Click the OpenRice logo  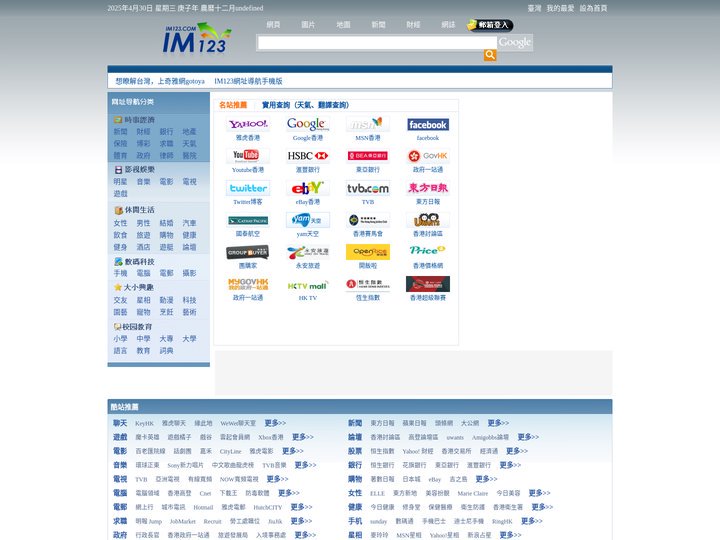pyautogui.click(x=368, y=252)
